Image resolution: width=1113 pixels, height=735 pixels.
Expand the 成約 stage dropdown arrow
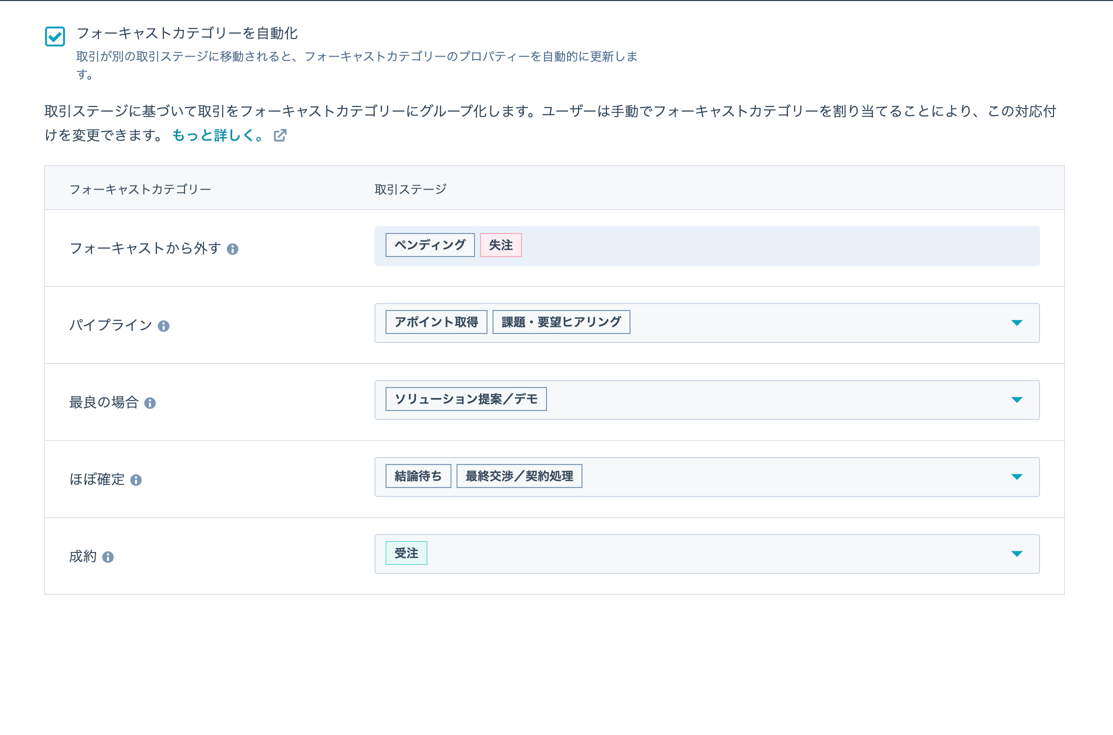pos(1016,554)
